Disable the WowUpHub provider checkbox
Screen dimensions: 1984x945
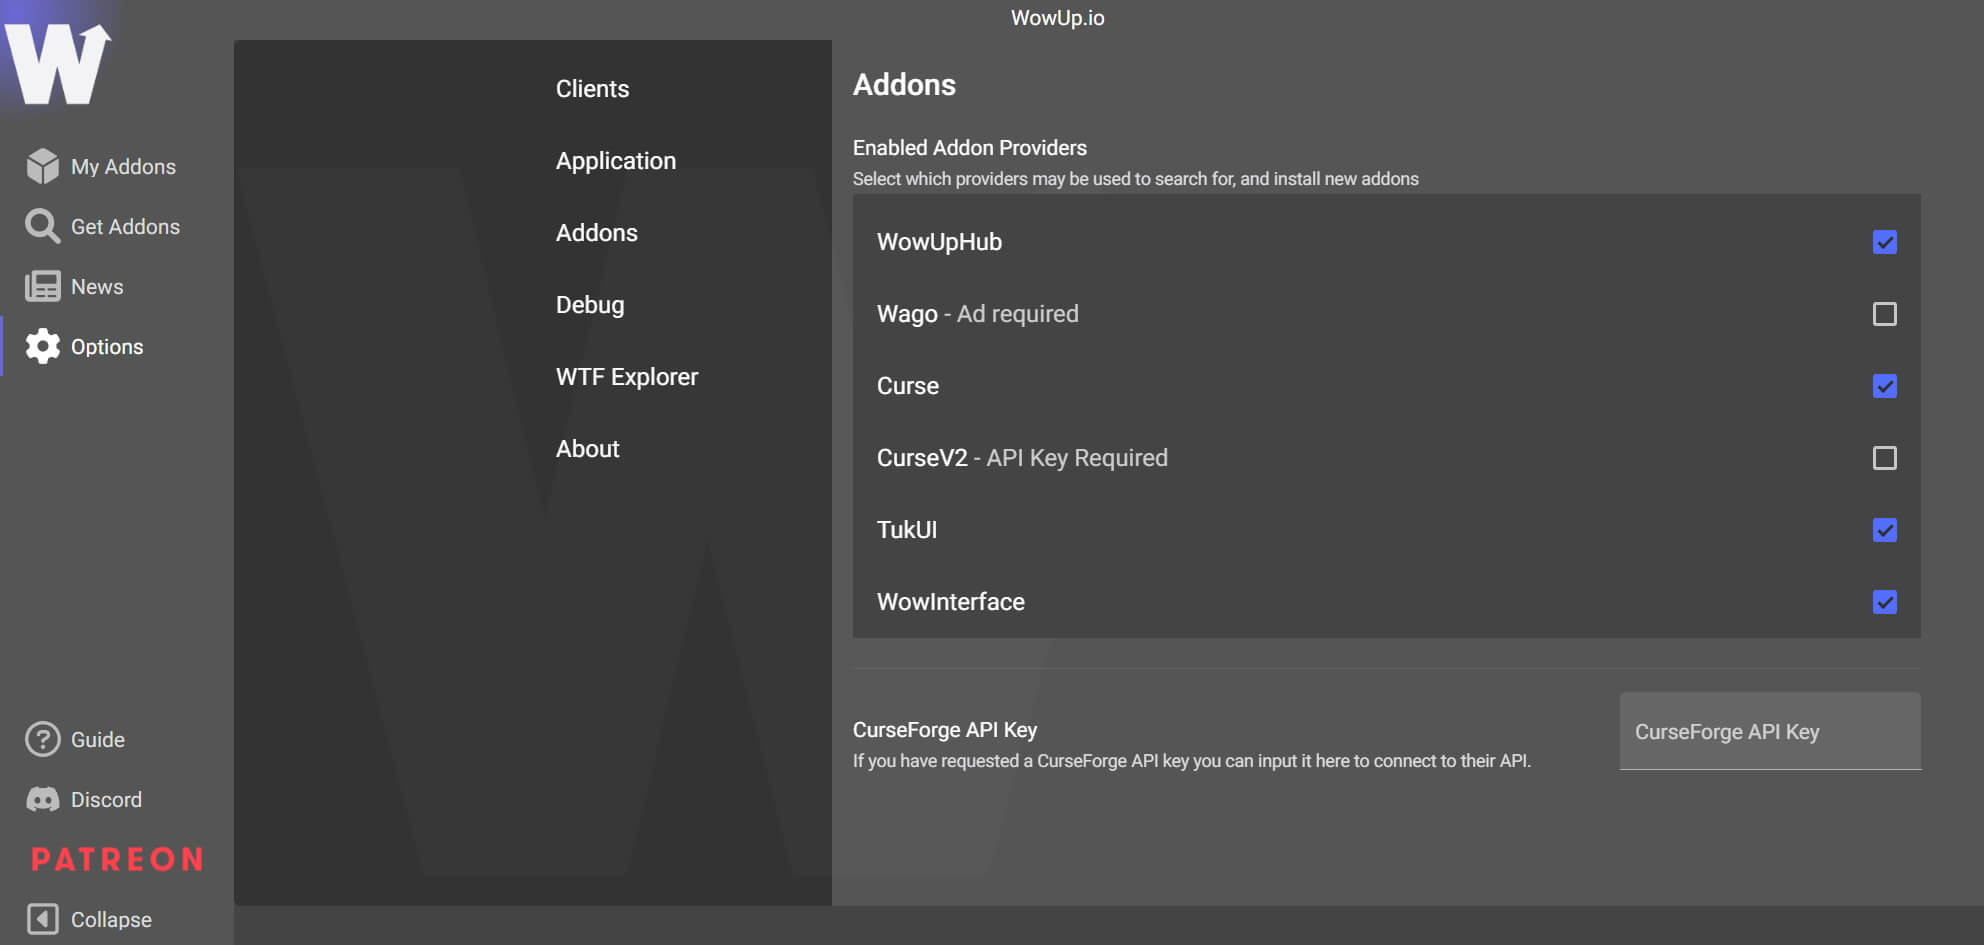(x=1884, y=242)
